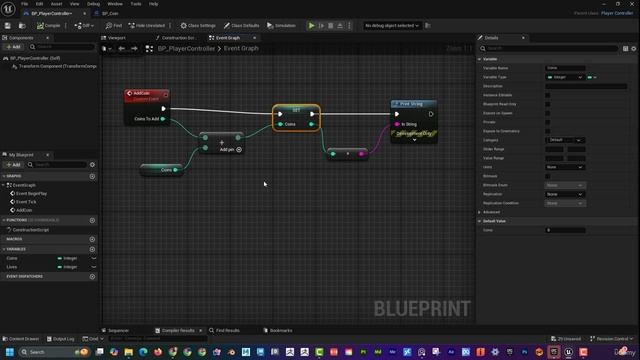640x360 pixels.
Task: Open Class Settings
Action: 198,26
